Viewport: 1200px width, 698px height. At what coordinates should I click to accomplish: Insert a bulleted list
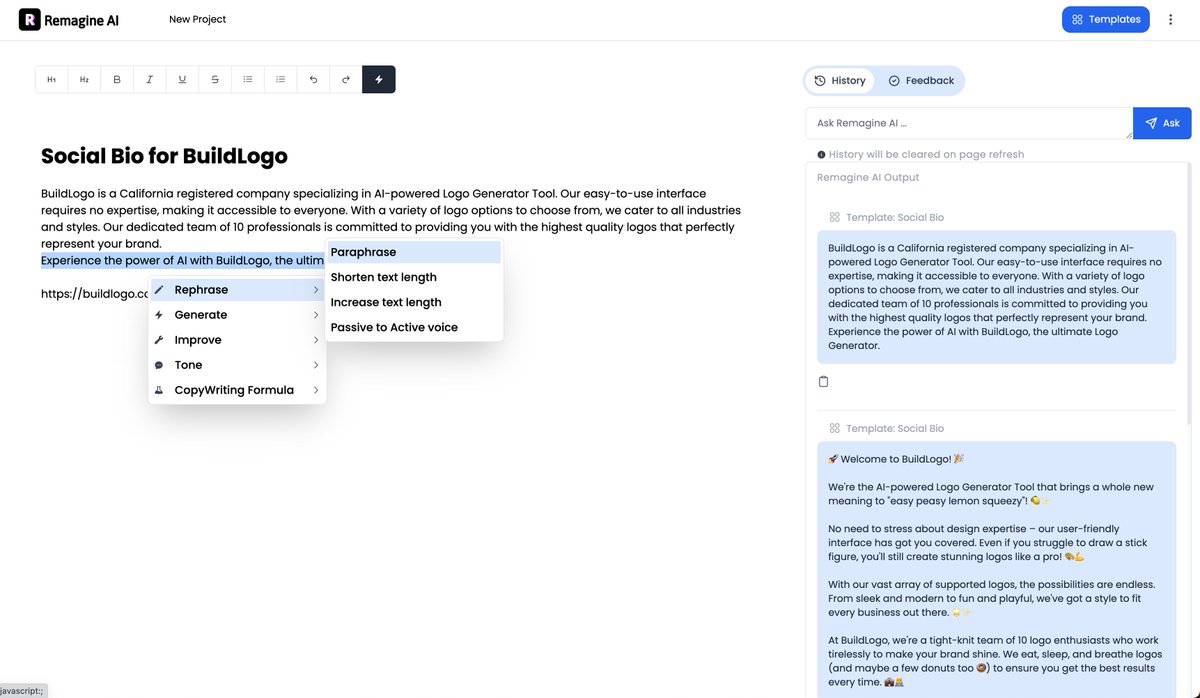[x=248, y=80]
